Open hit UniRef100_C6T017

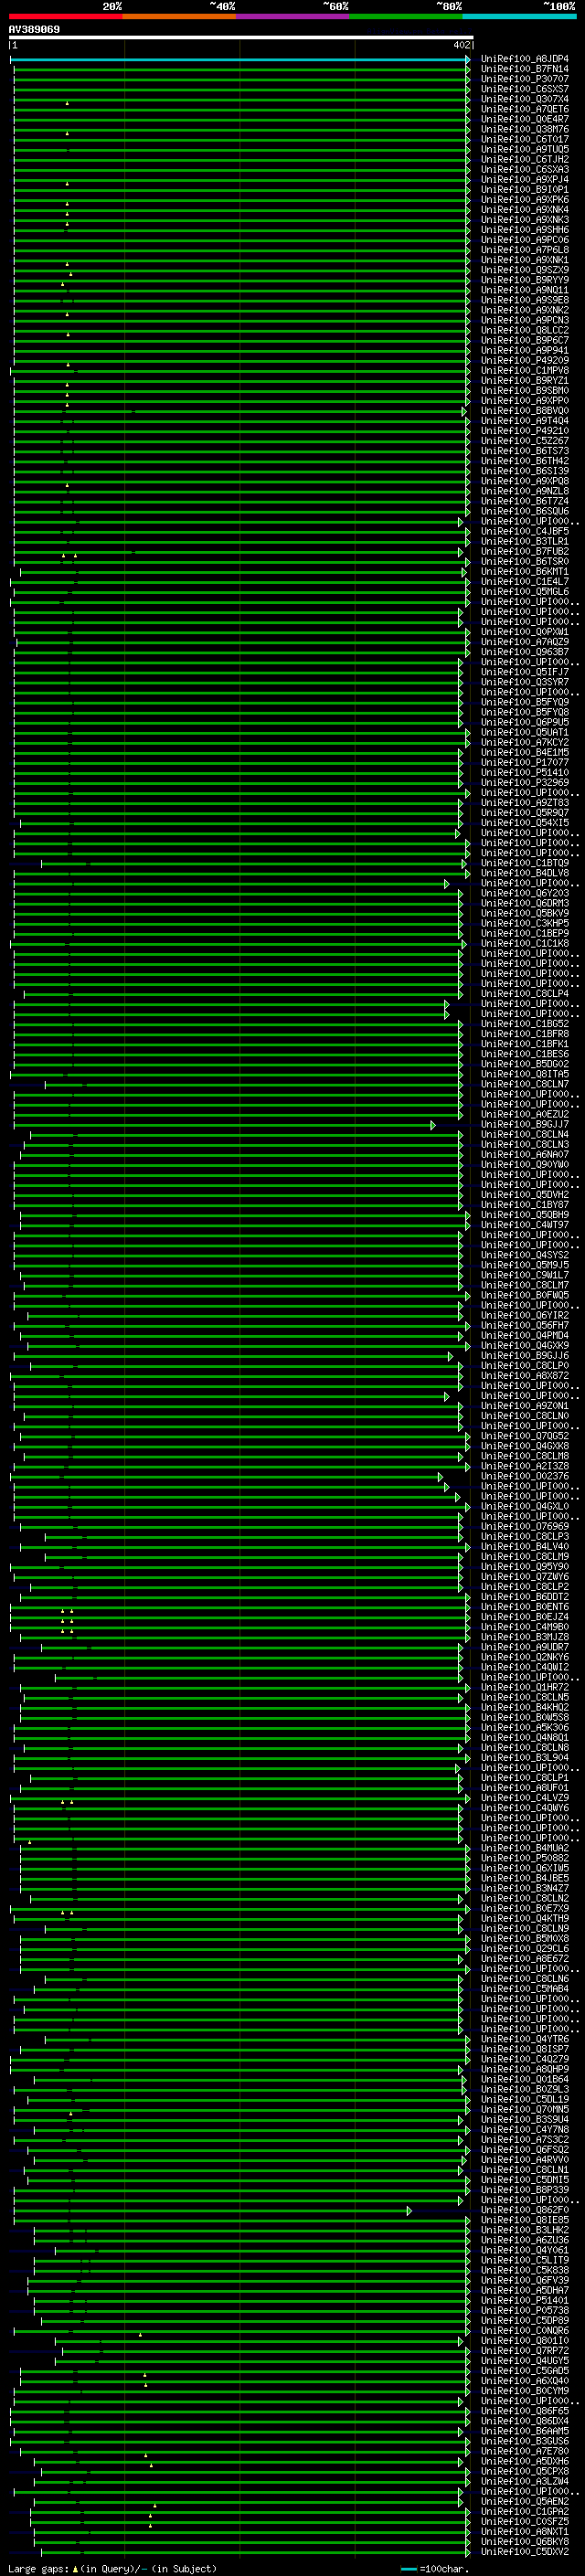(524, 139)
